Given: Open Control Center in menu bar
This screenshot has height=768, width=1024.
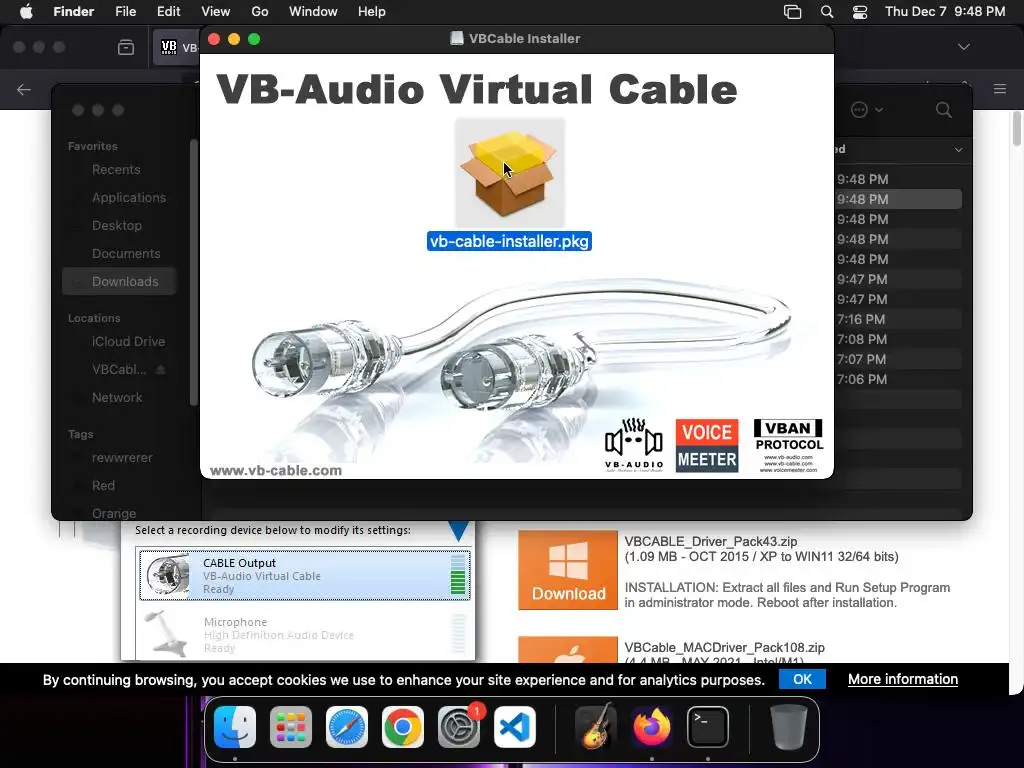Looking at the screenshot, I should point(860,12).
